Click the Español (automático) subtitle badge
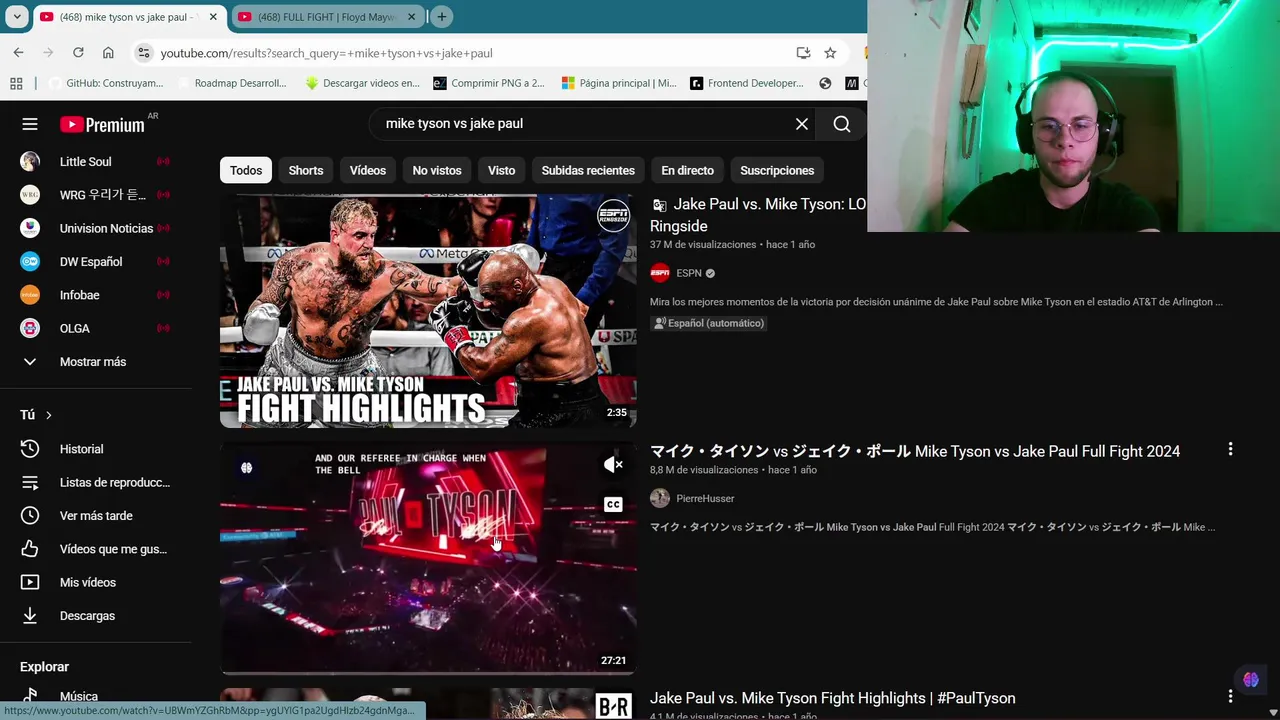 (x=708, y=323)
